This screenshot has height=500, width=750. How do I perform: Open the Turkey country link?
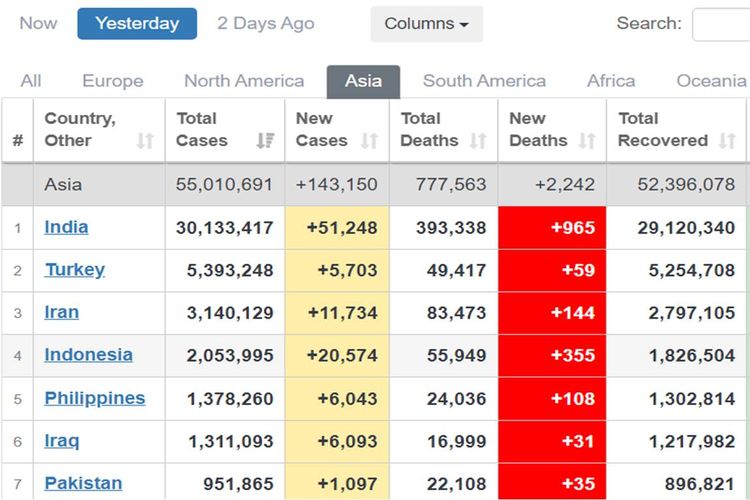pos(75,270)
